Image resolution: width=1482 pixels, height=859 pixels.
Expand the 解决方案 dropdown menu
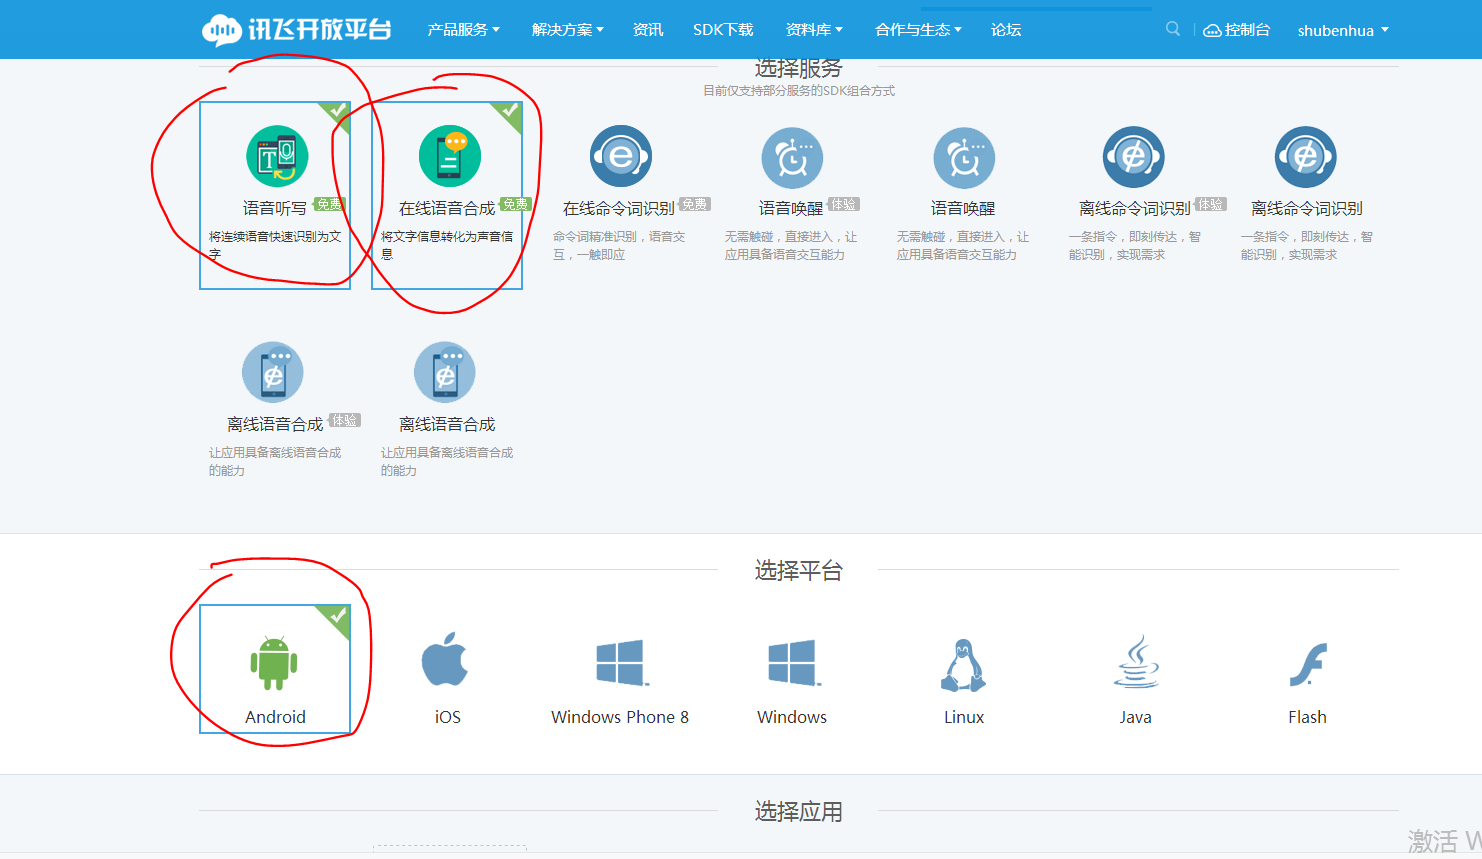(568, 30)
